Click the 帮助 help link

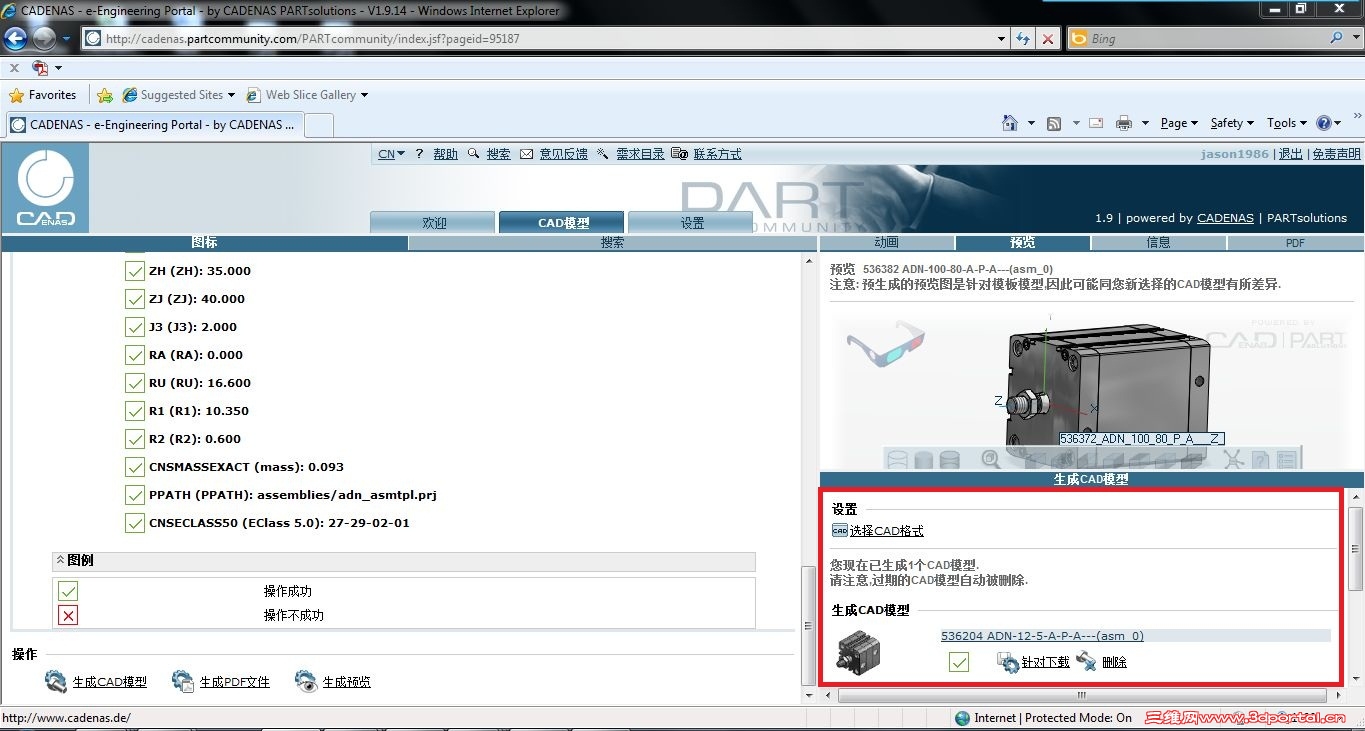pyautogui.click(x=445, y=154)
